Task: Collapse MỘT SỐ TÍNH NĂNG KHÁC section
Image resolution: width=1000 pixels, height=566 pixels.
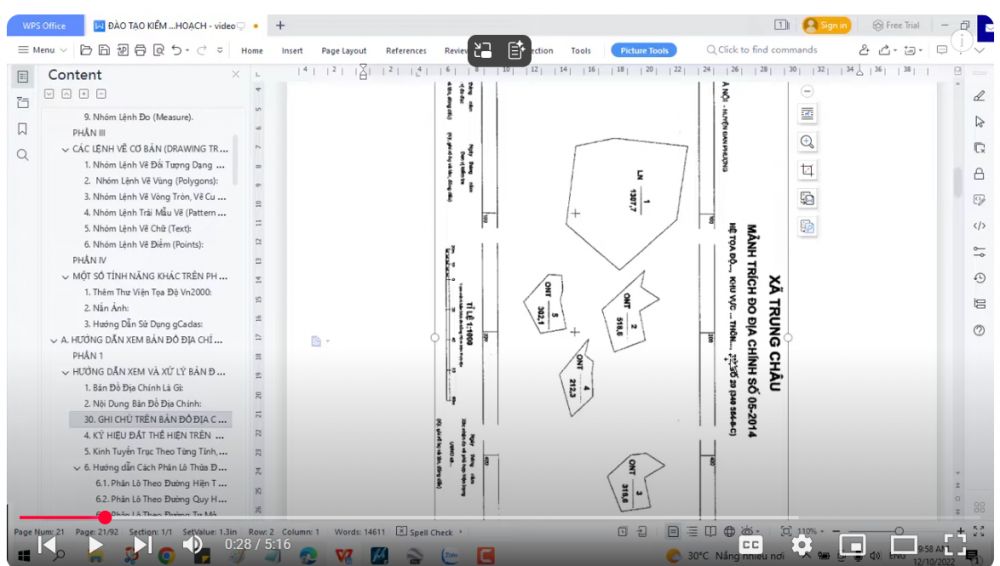Action: point(65,276)
